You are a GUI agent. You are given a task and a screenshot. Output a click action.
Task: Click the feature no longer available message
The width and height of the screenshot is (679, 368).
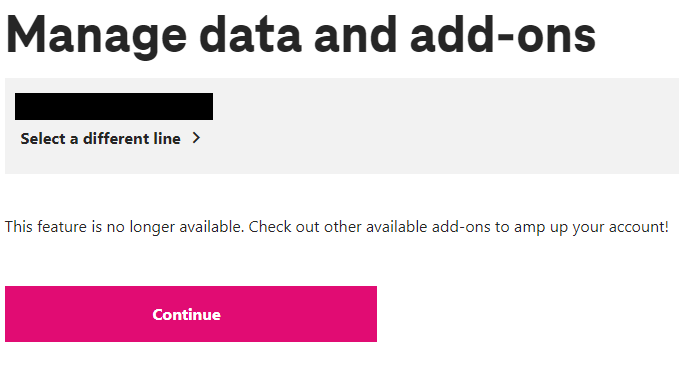click(x=337, y=227)
